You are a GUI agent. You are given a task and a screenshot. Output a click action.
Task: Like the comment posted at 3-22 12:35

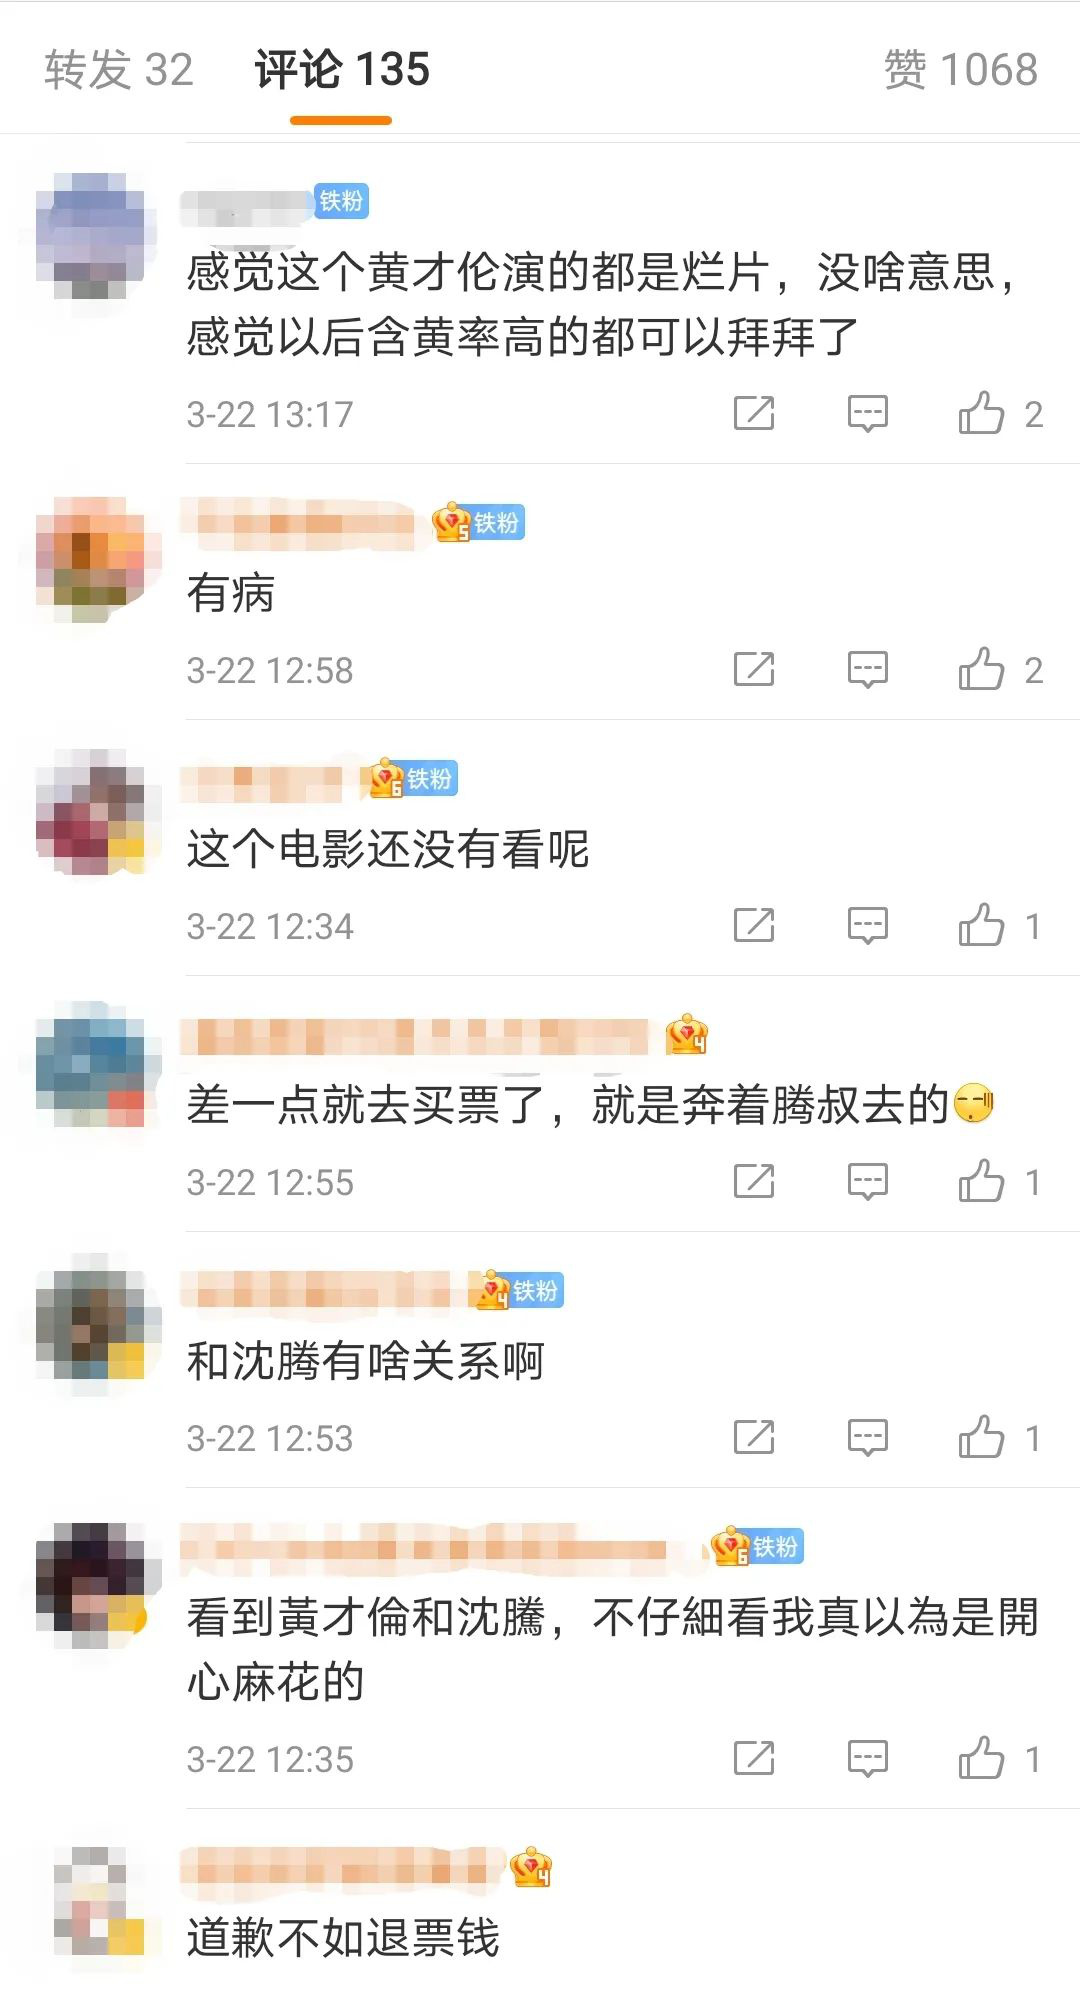point(1000,1758)
